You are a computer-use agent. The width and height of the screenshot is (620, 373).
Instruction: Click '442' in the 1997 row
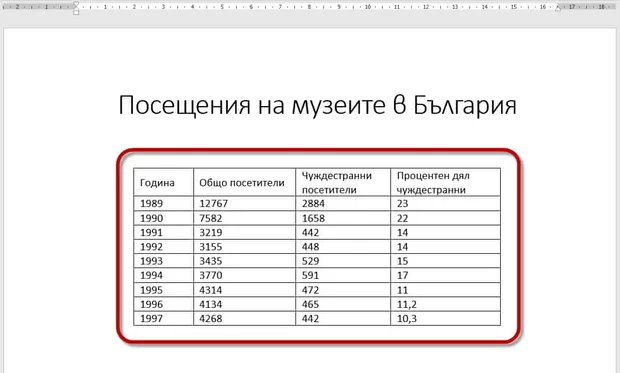(x=310, y=318)
